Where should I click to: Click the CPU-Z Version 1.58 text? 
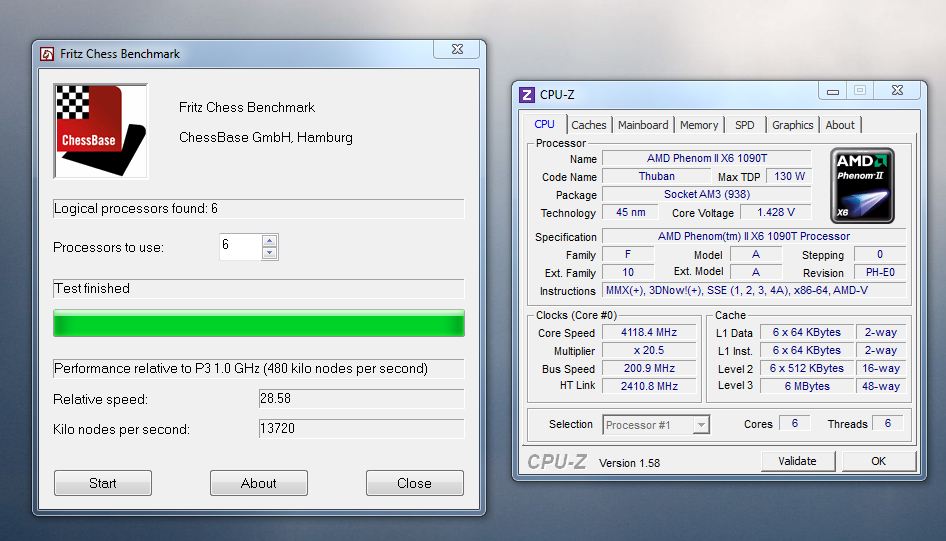(x=629, y=463)
